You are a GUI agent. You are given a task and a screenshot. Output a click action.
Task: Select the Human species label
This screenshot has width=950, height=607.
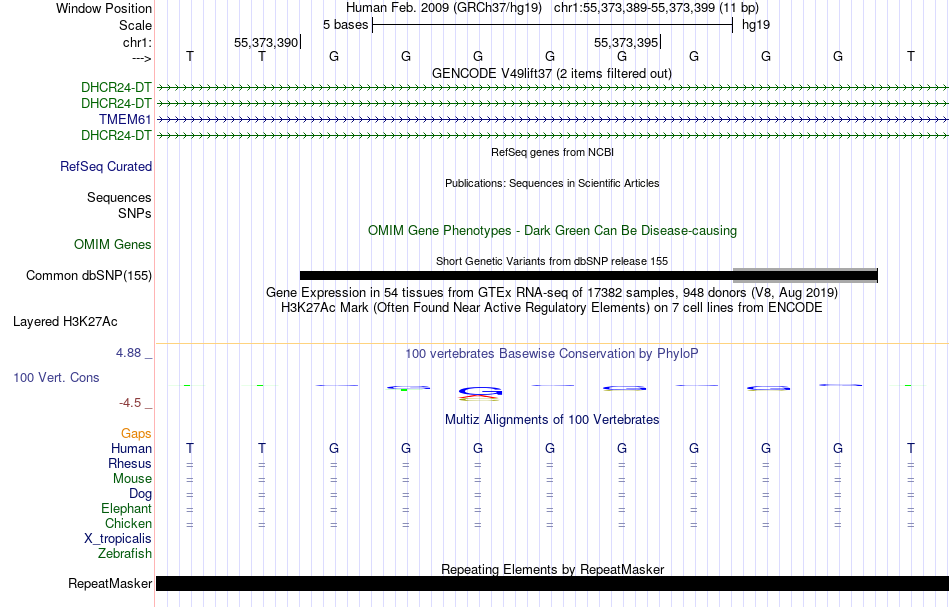coord(131,448)
